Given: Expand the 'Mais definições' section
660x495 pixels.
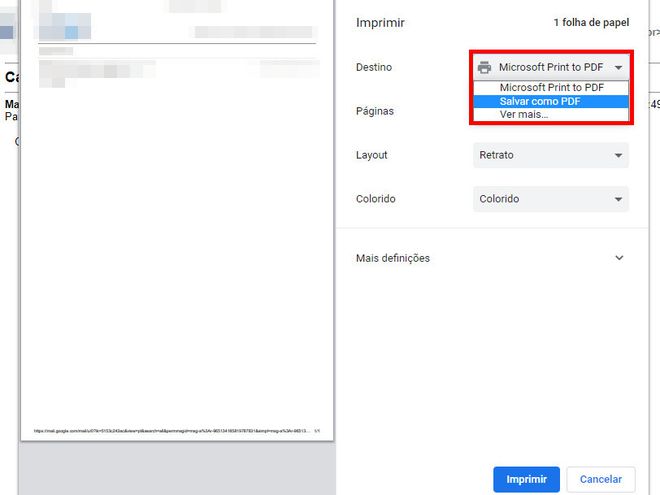Looking at the screenshot, I should pos(491,258).
